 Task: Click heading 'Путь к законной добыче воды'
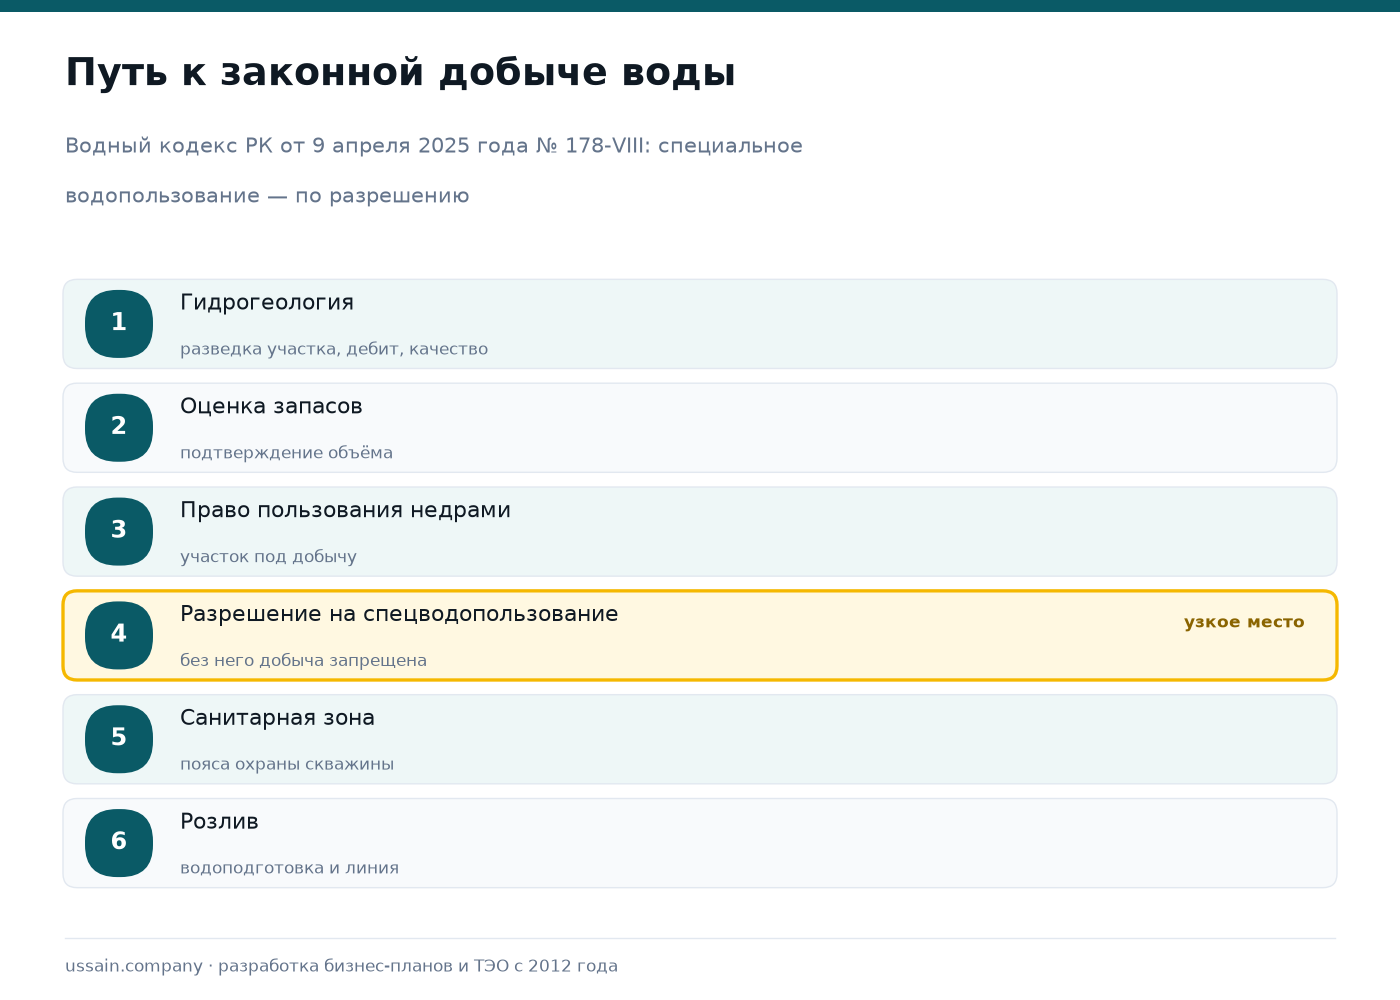[x=400, y=73]
